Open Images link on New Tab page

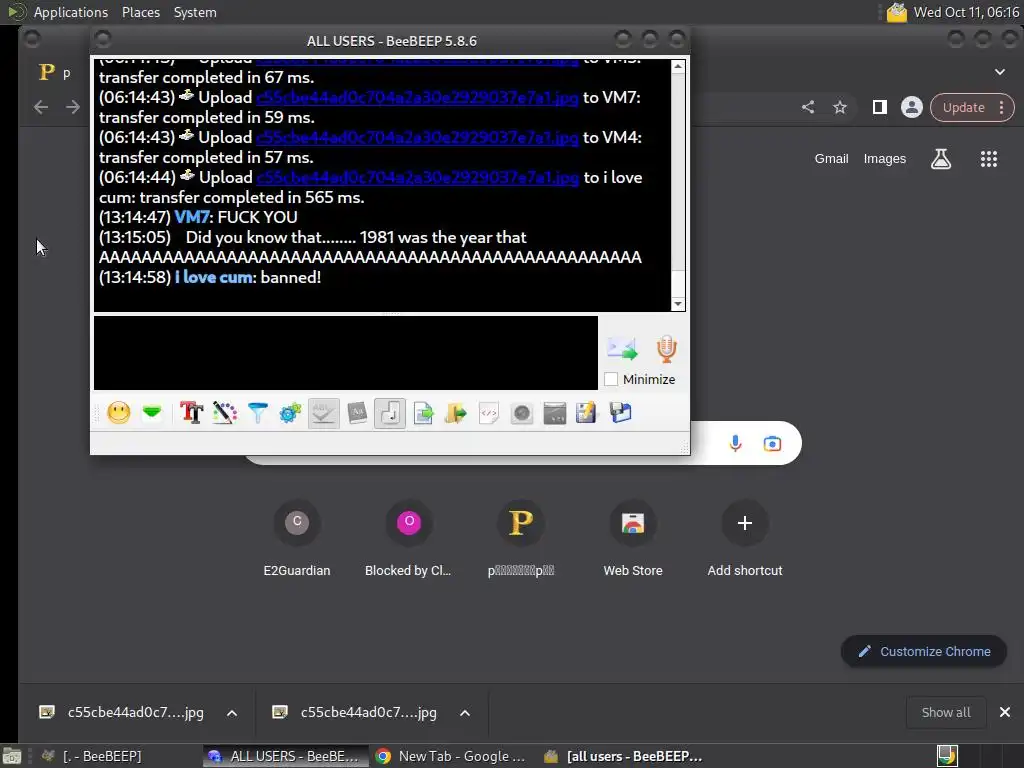coord(885,159)
